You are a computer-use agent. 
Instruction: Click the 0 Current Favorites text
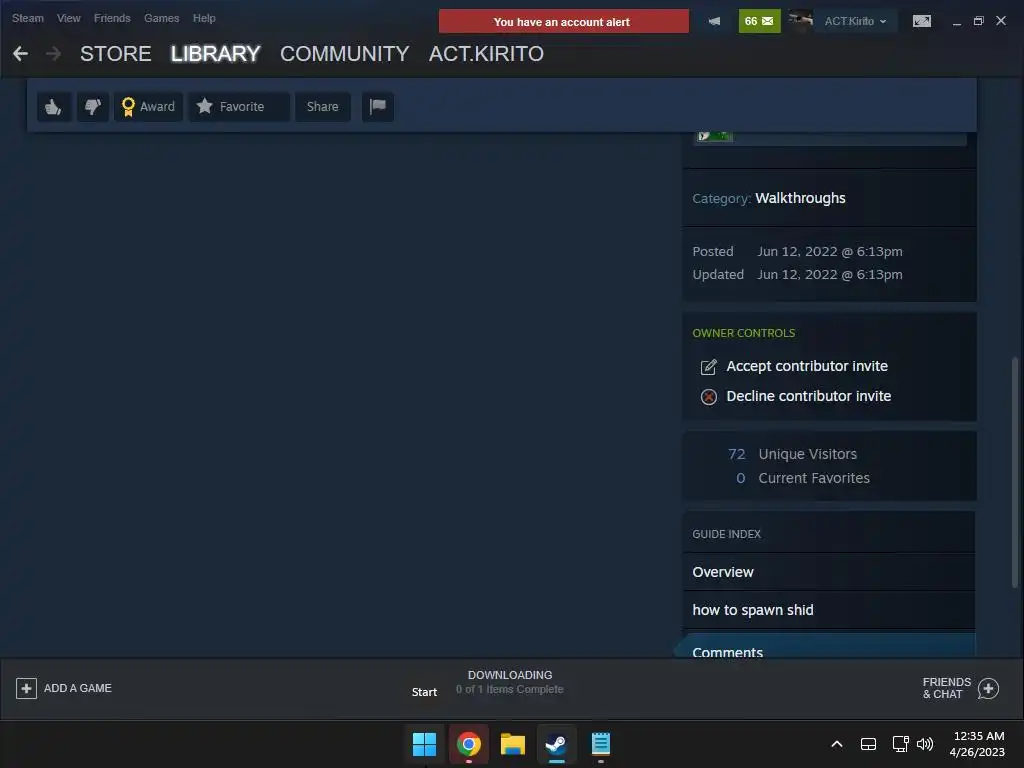(x=803, y=478)
